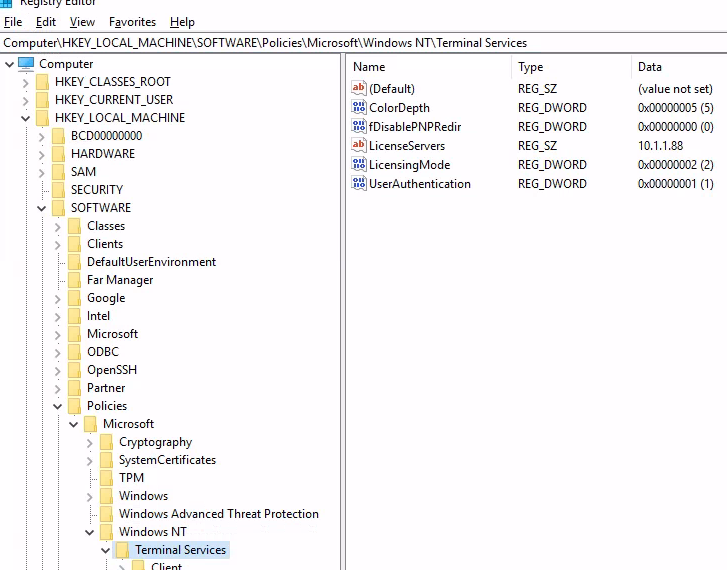Select the OpenSSH key in tree
Image resolution: width=727 pixels, height=570 pixels.
point(111,370)
